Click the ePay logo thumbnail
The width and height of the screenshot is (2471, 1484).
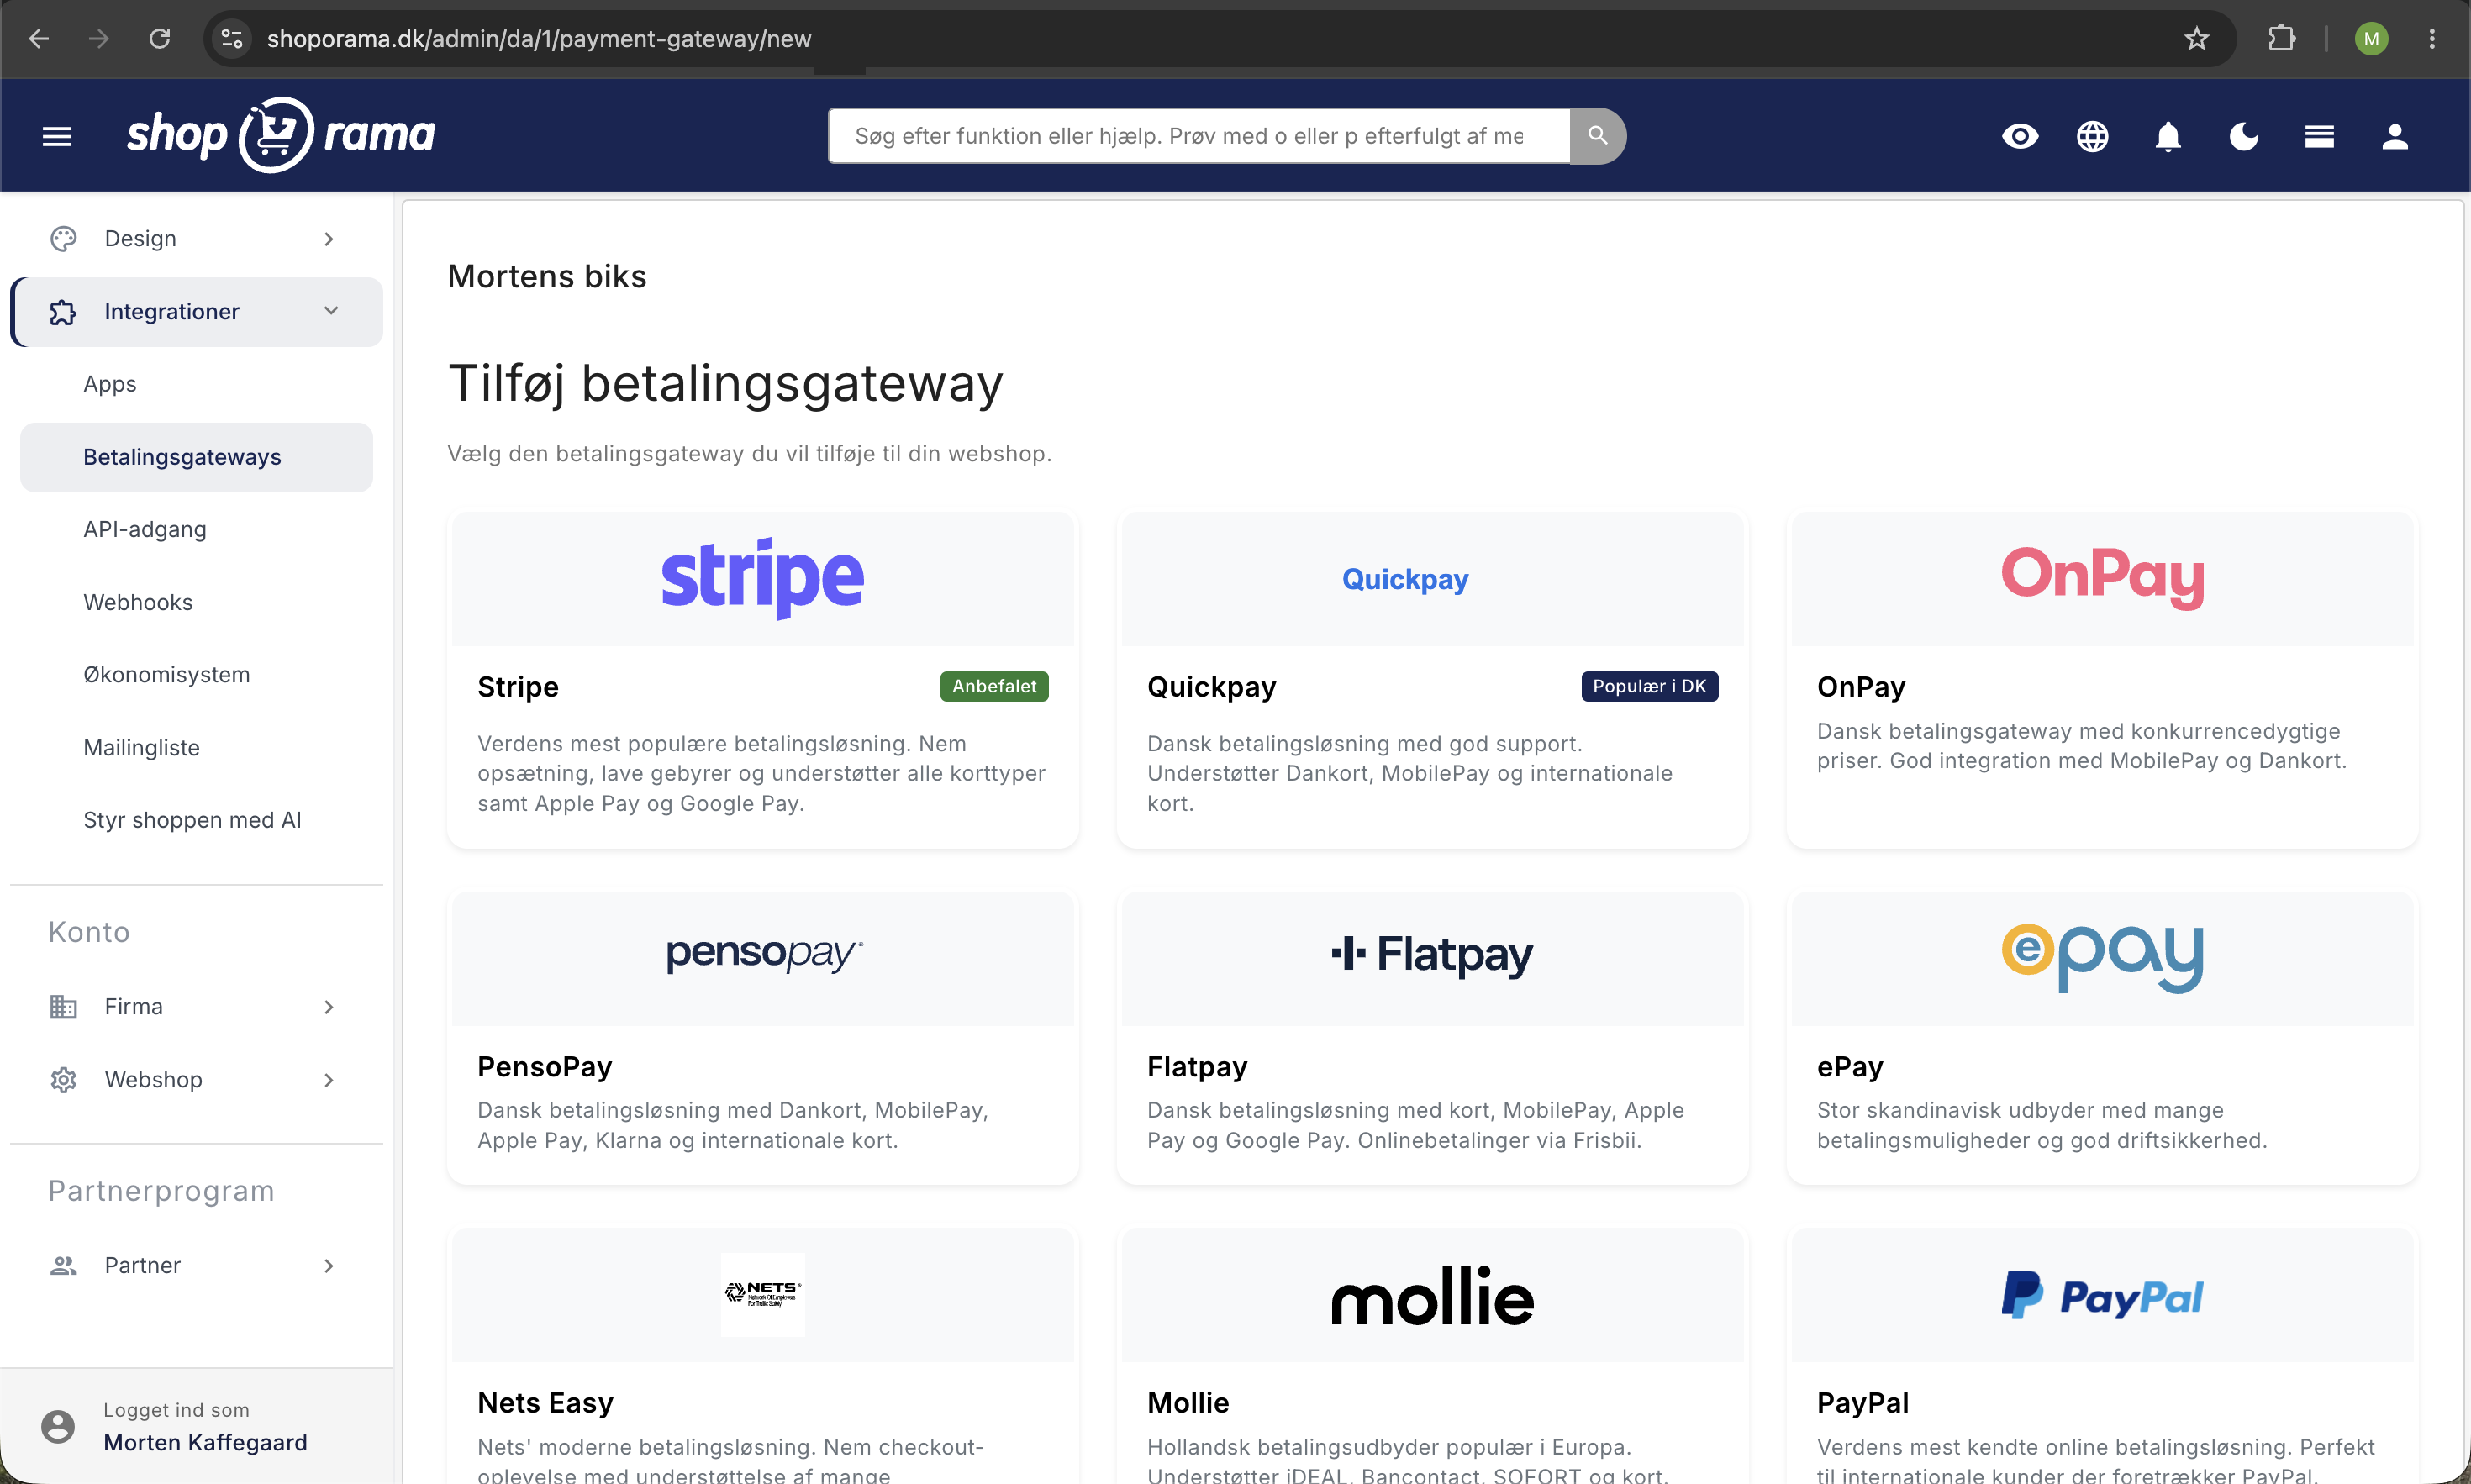coord(2102,958)
